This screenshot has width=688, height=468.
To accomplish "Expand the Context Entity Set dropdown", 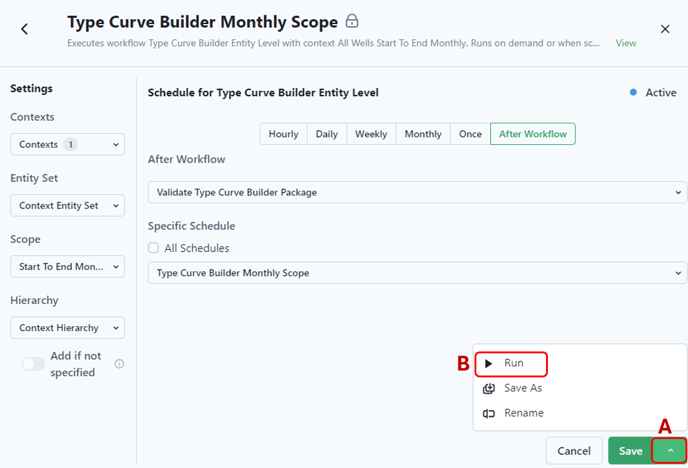I will tap(68, 205).
